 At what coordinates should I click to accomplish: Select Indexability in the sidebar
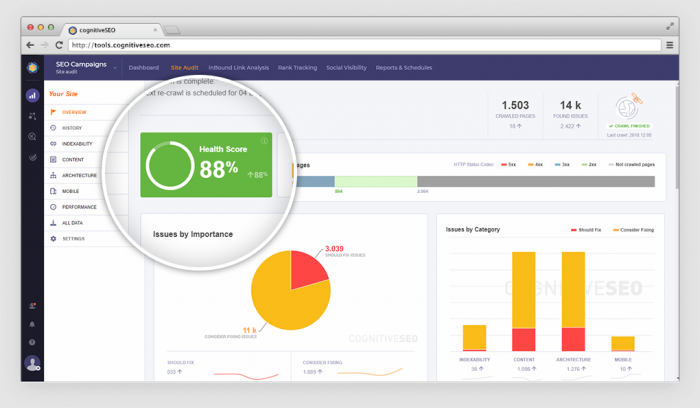pyautogui.click(x=77, y=144)
